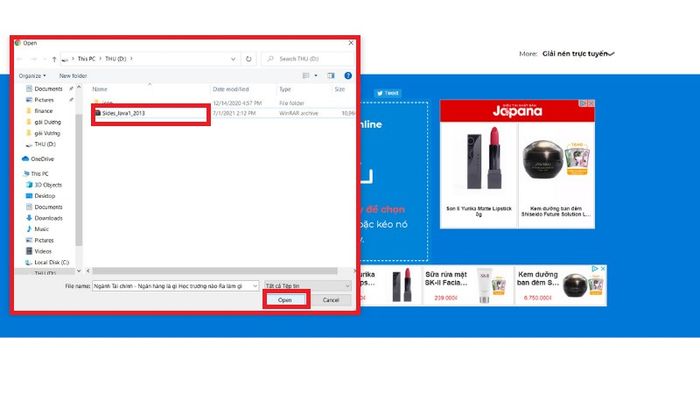
Task: Expand the File name dropdown arrow
Action: (x=255, y=286)
